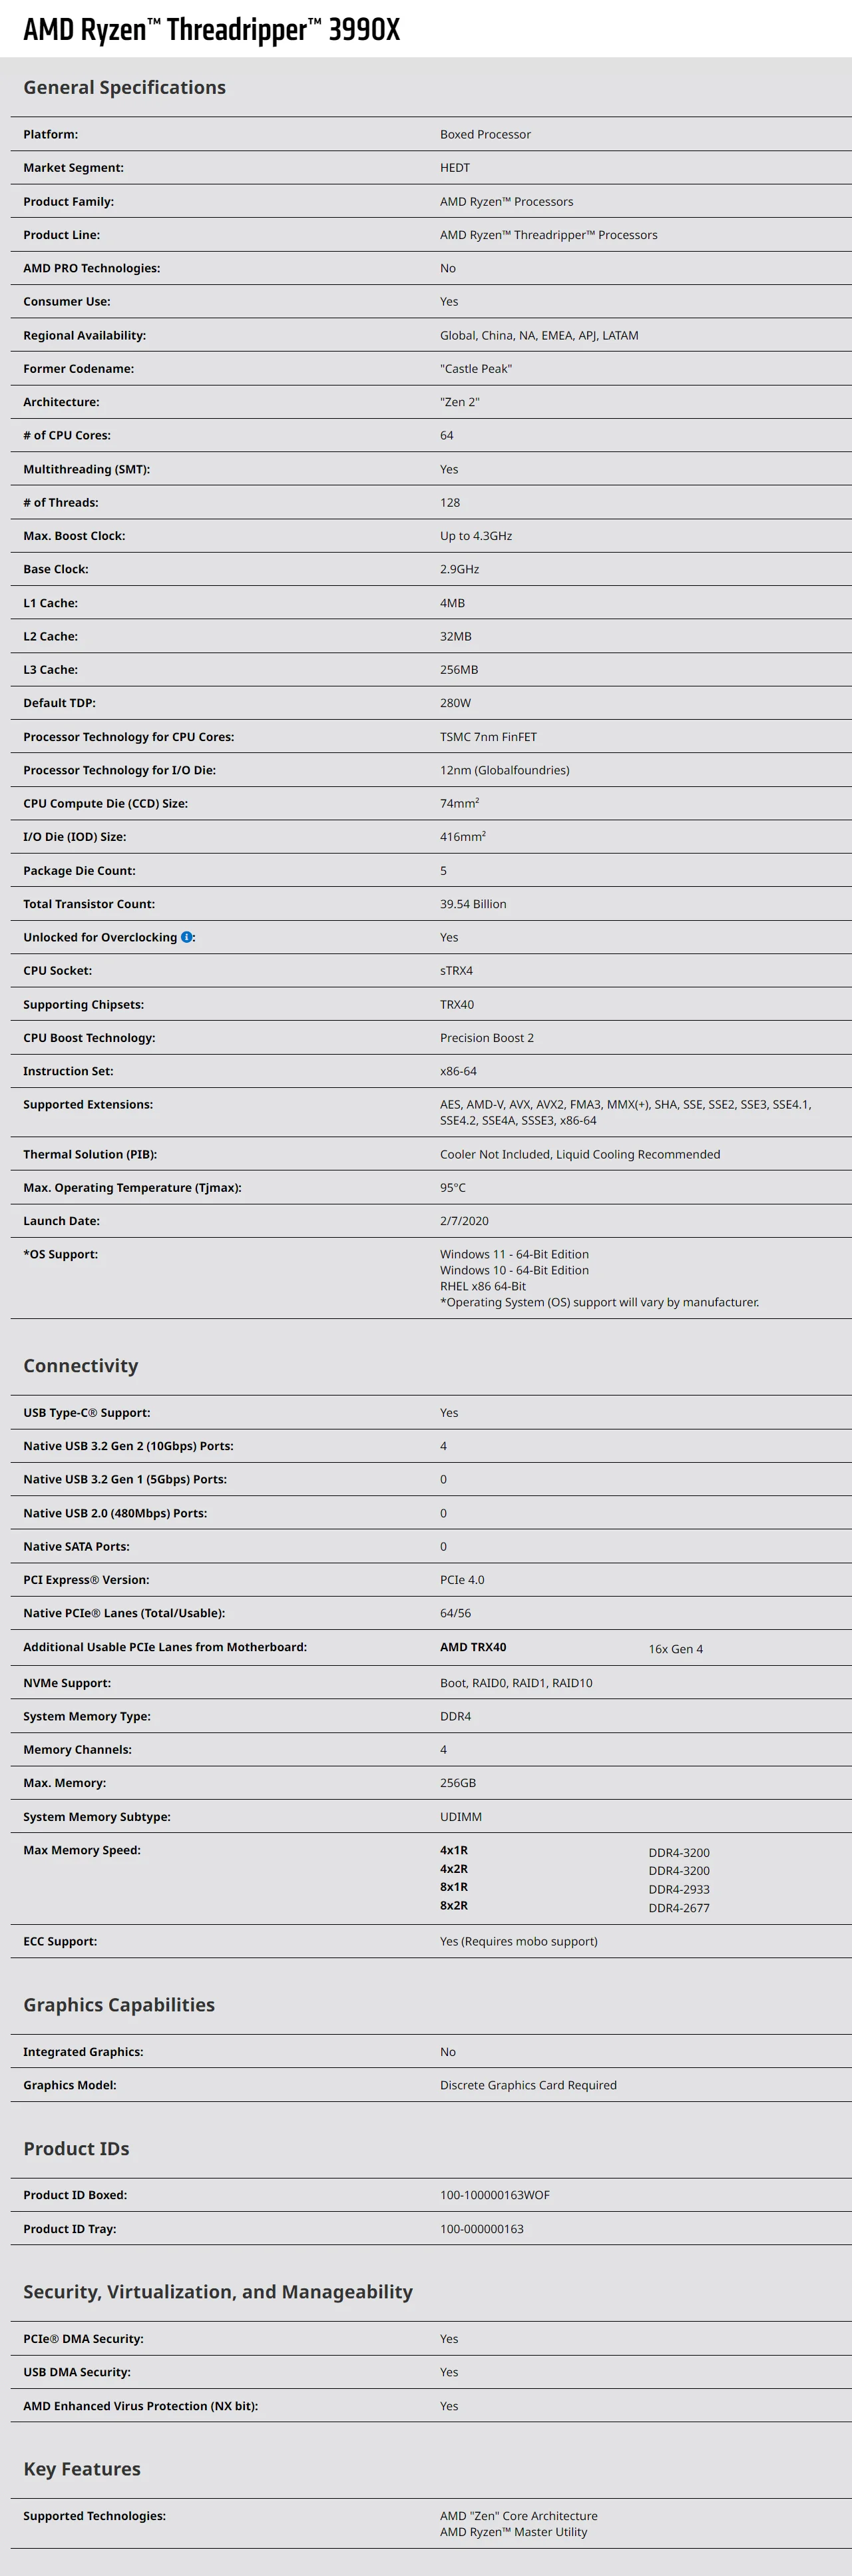Select the General Specifications heading

coord(124,87)
